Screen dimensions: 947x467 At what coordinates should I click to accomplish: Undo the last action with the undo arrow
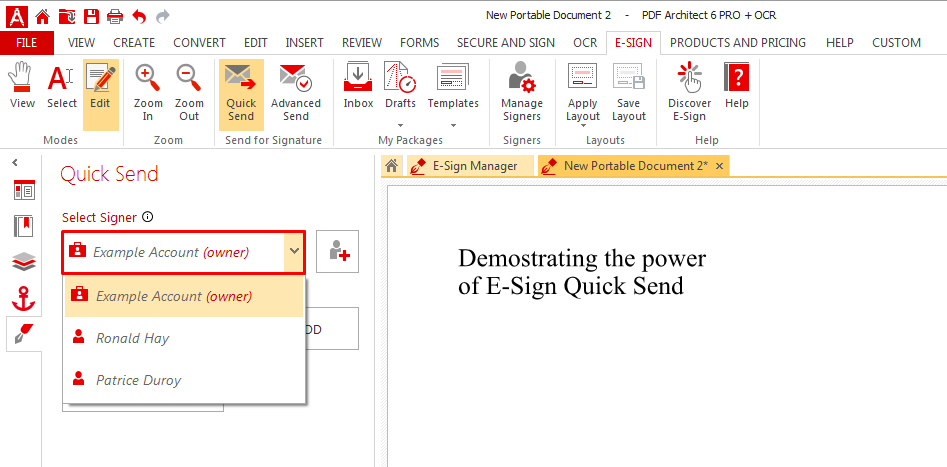point(139,16)
